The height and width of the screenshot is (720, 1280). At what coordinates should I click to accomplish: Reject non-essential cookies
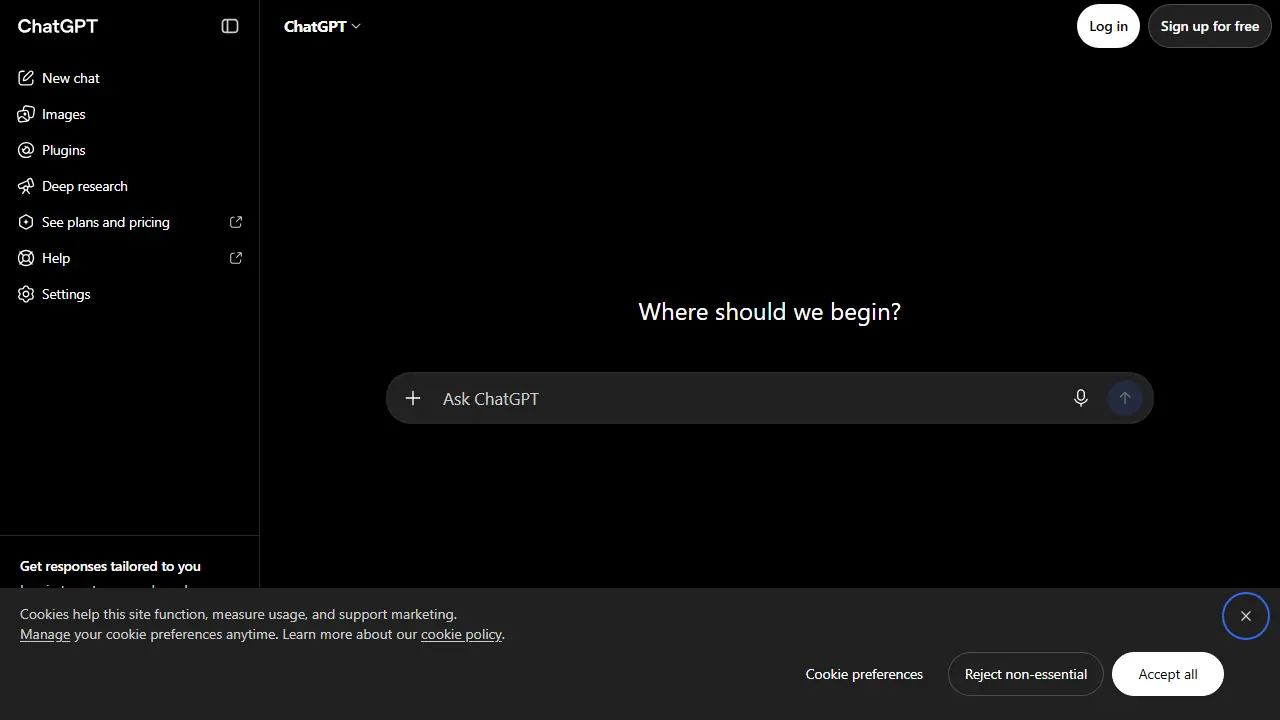[1026, 674]
